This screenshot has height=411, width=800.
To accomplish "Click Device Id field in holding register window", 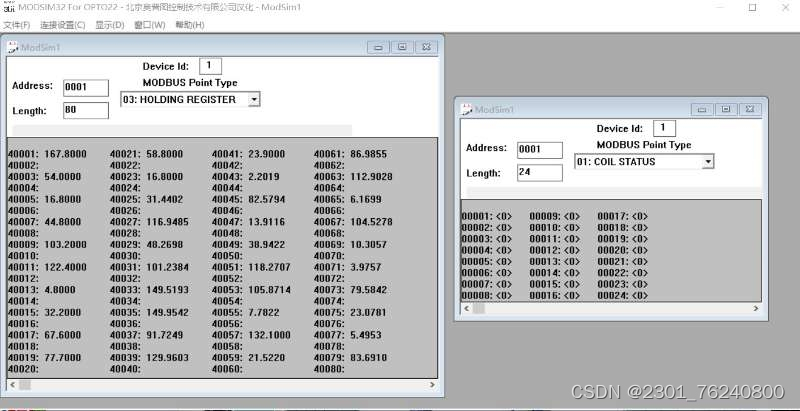I will coord(210,66).
